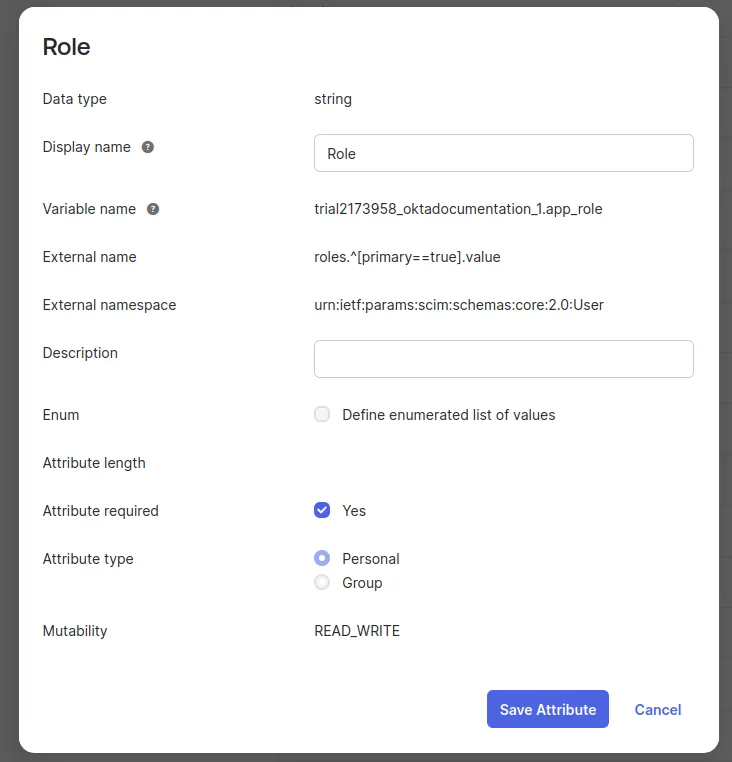Viewport: 732px width, 762px height.
Task: Enable Define enumerated list of values checkbox
Action: pos(322,415)
